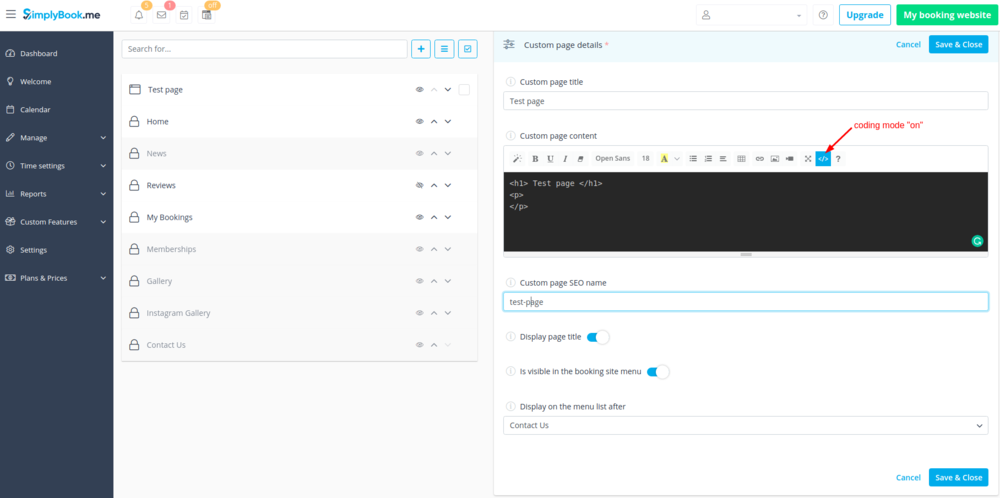The height and width of the screenshot is (498, 1000).
Task: Click the bold formatting icon
Action: (535, 158)
